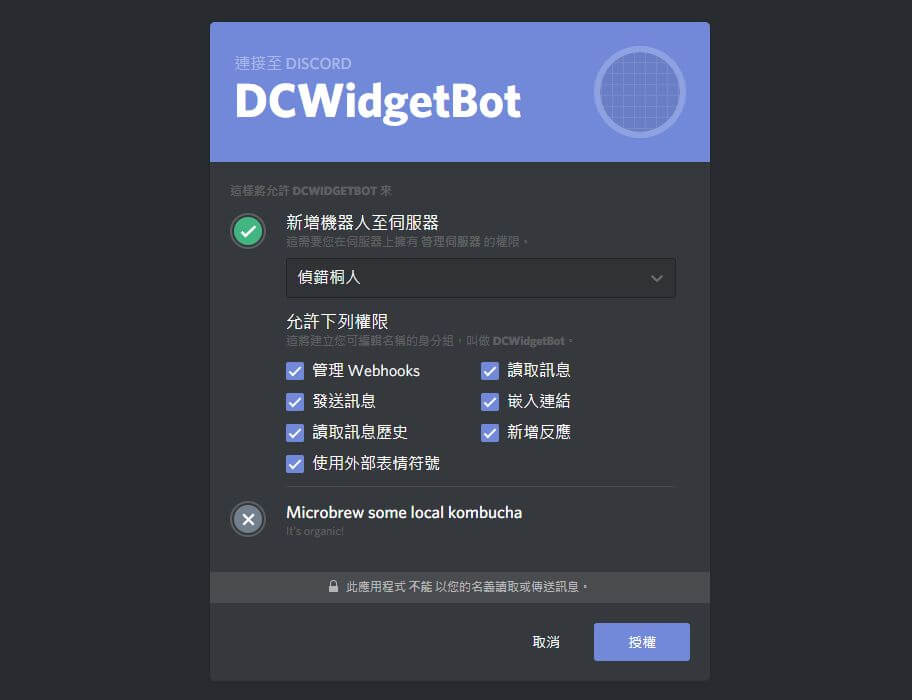
Task: Open the 偵錯桐人 server dropdown
Action: click(480, 278)
